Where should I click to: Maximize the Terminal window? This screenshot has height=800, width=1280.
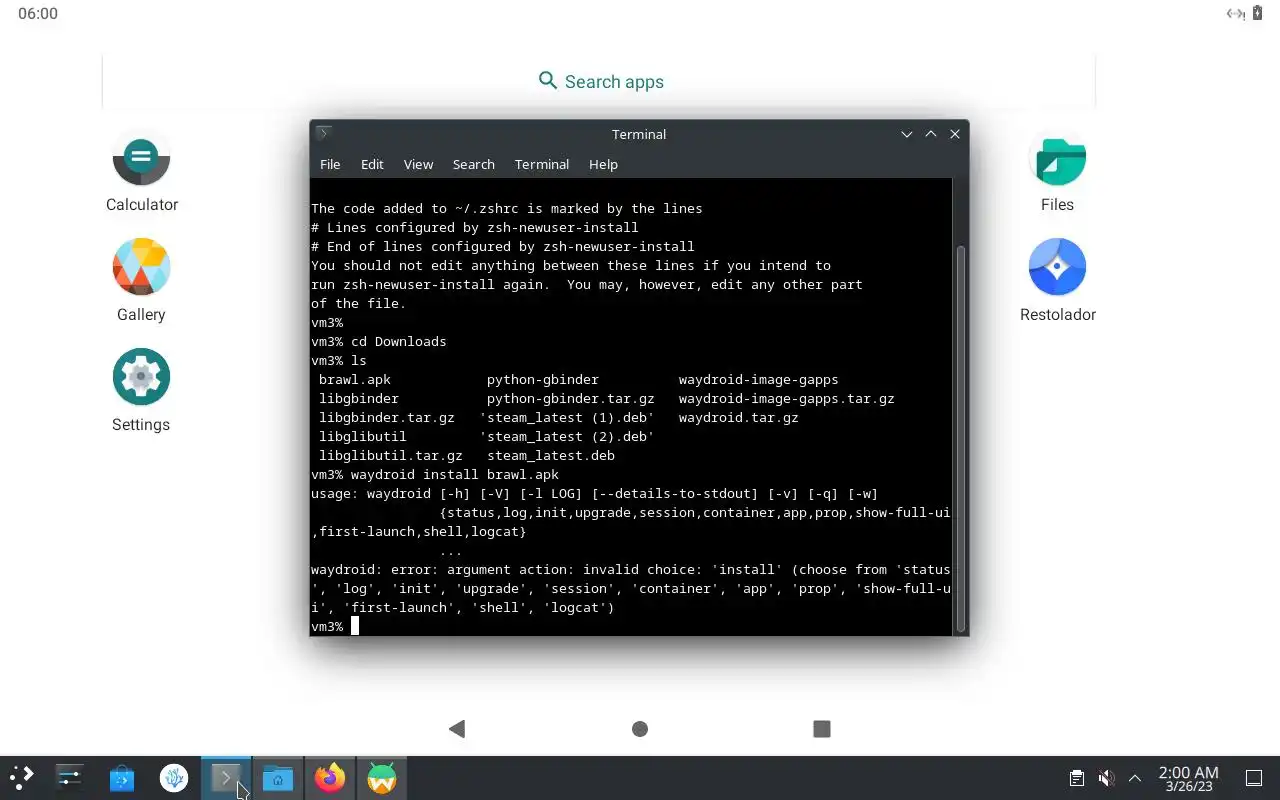[931, 134]
